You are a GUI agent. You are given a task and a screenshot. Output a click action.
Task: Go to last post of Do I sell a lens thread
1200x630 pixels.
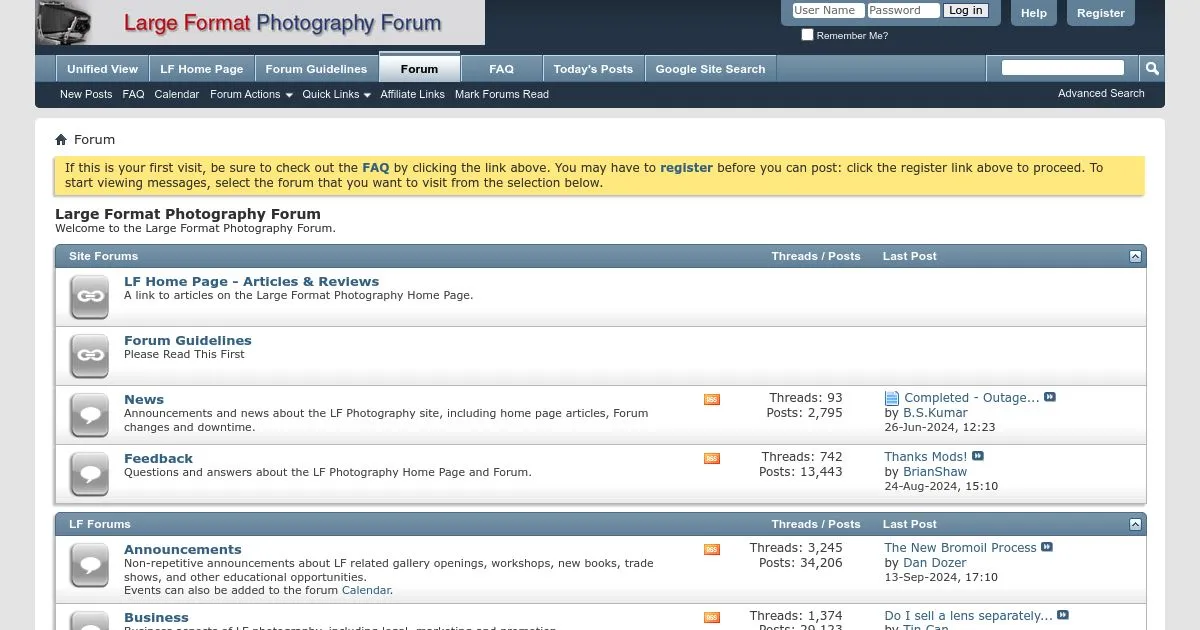pyautogui.click(x=1063, y=615)
